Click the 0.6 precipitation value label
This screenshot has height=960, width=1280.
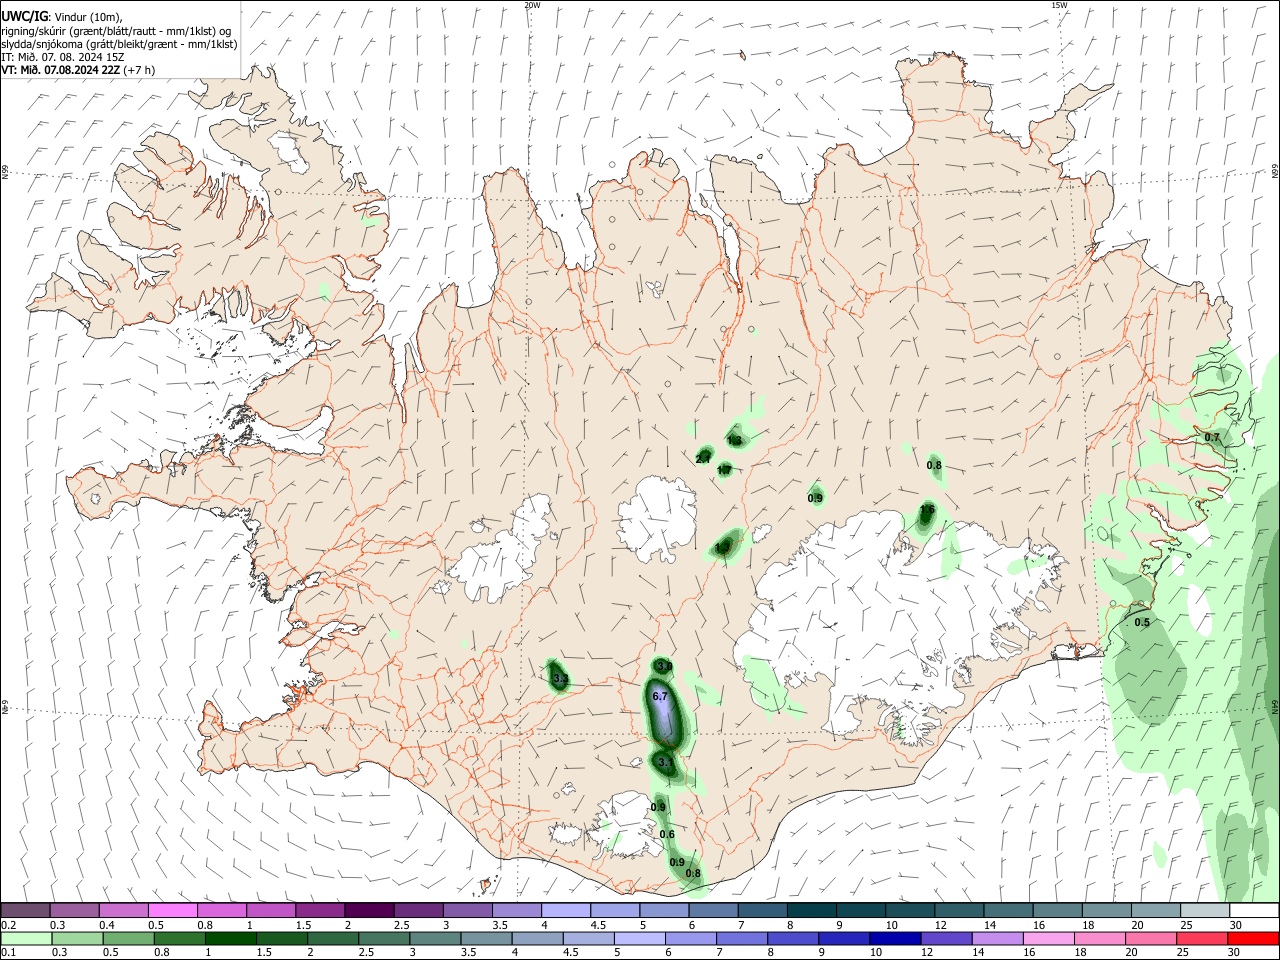[x=667, y=835]
